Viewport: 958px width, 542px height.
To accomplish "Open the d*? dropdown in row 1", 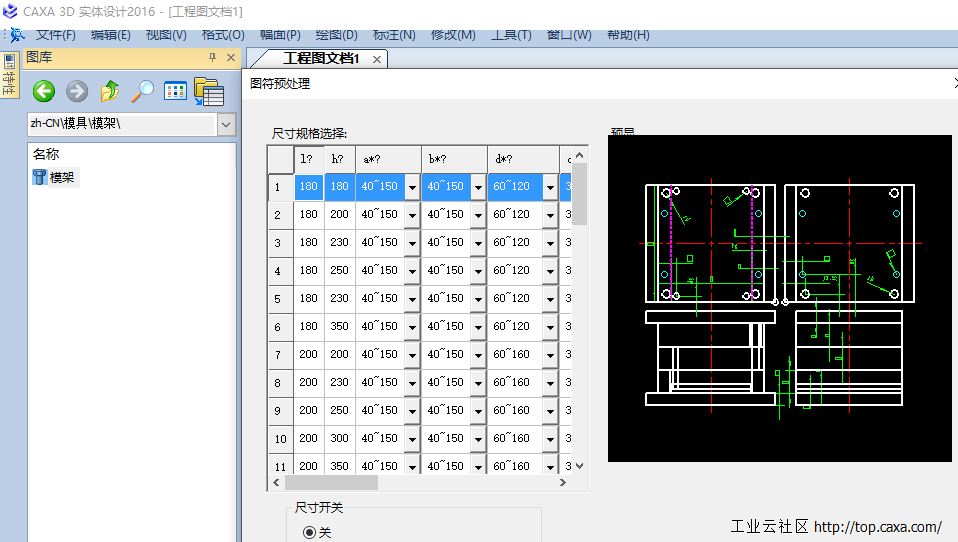I will coord(550,187).
